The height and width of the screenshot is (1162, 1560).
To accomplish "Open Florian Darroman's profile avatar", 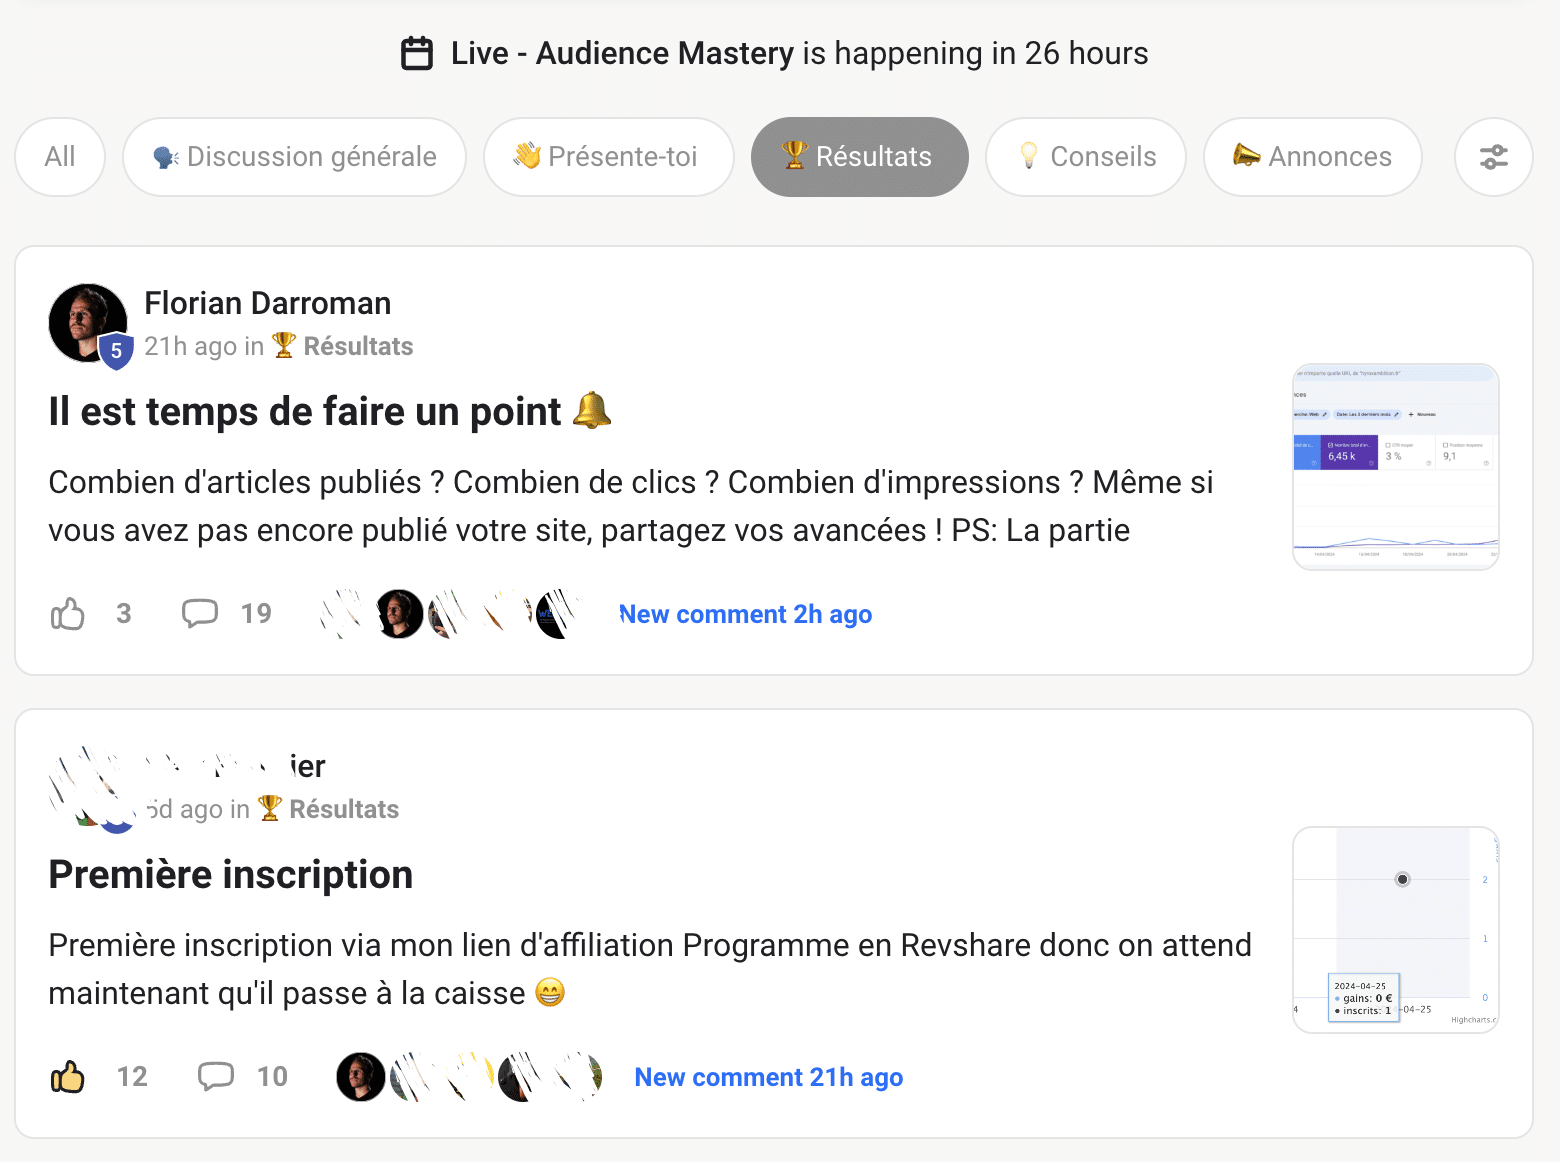I will (x=88, y=323).
